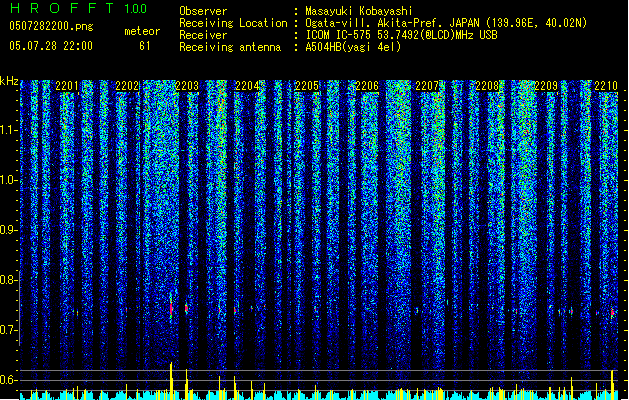
Task: Select the file name 0507282200.png
Action: click(x=51, y=26)
